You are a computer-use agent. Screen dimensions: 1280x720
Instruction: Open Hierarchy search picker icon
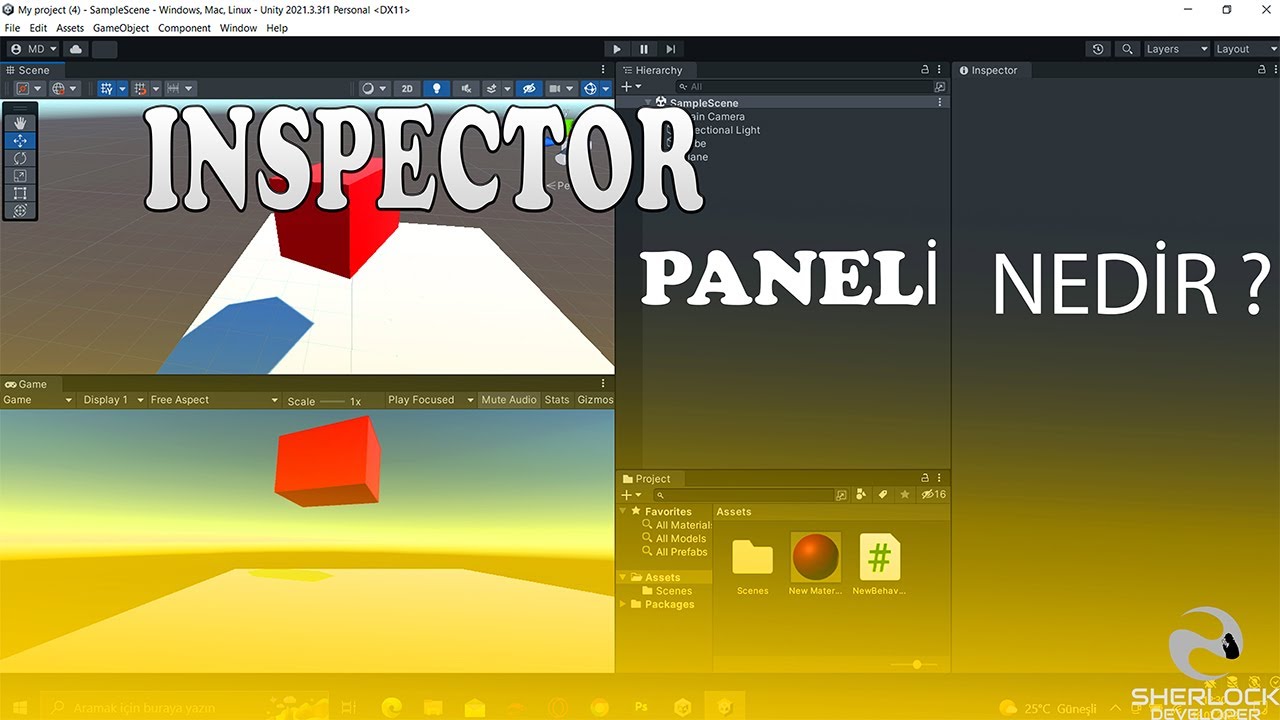(940, 87)
